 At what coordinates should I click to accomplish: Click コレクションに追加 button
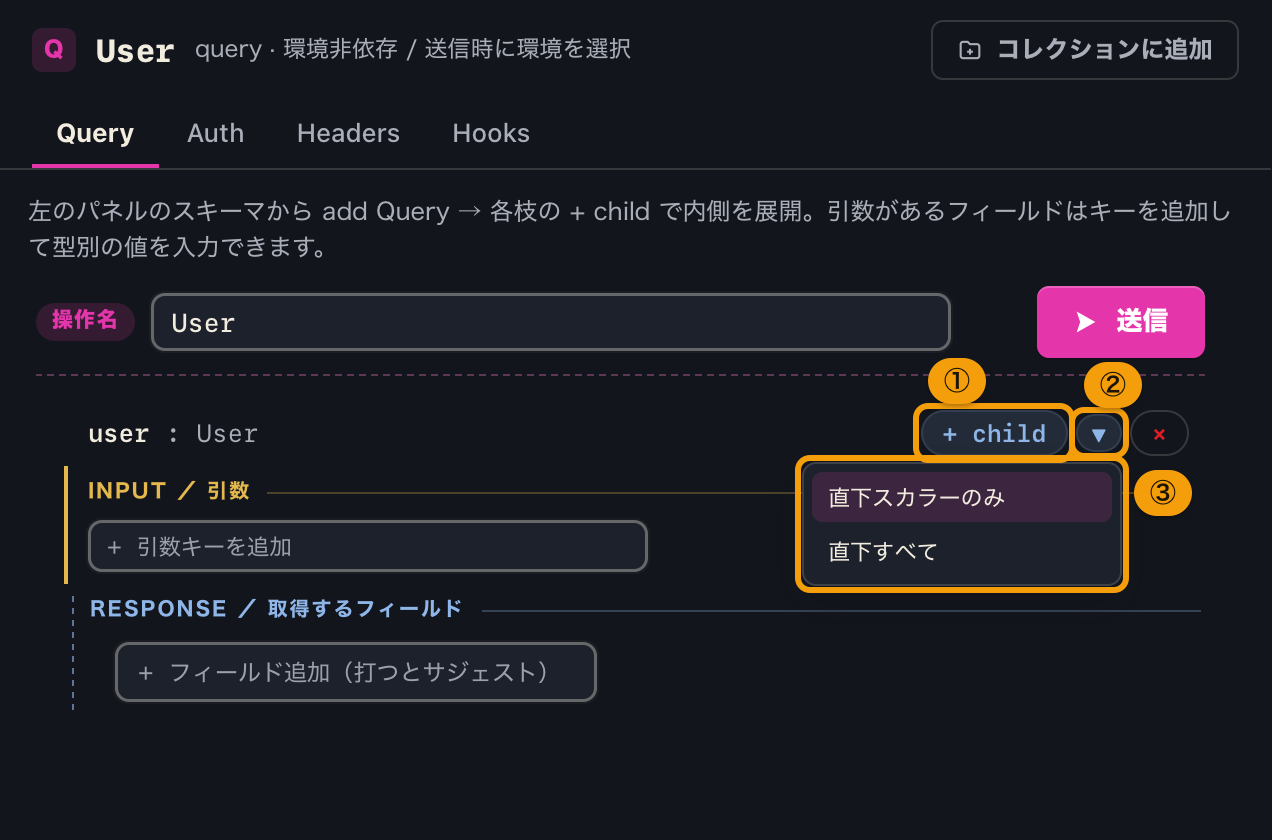(1085, 50)
